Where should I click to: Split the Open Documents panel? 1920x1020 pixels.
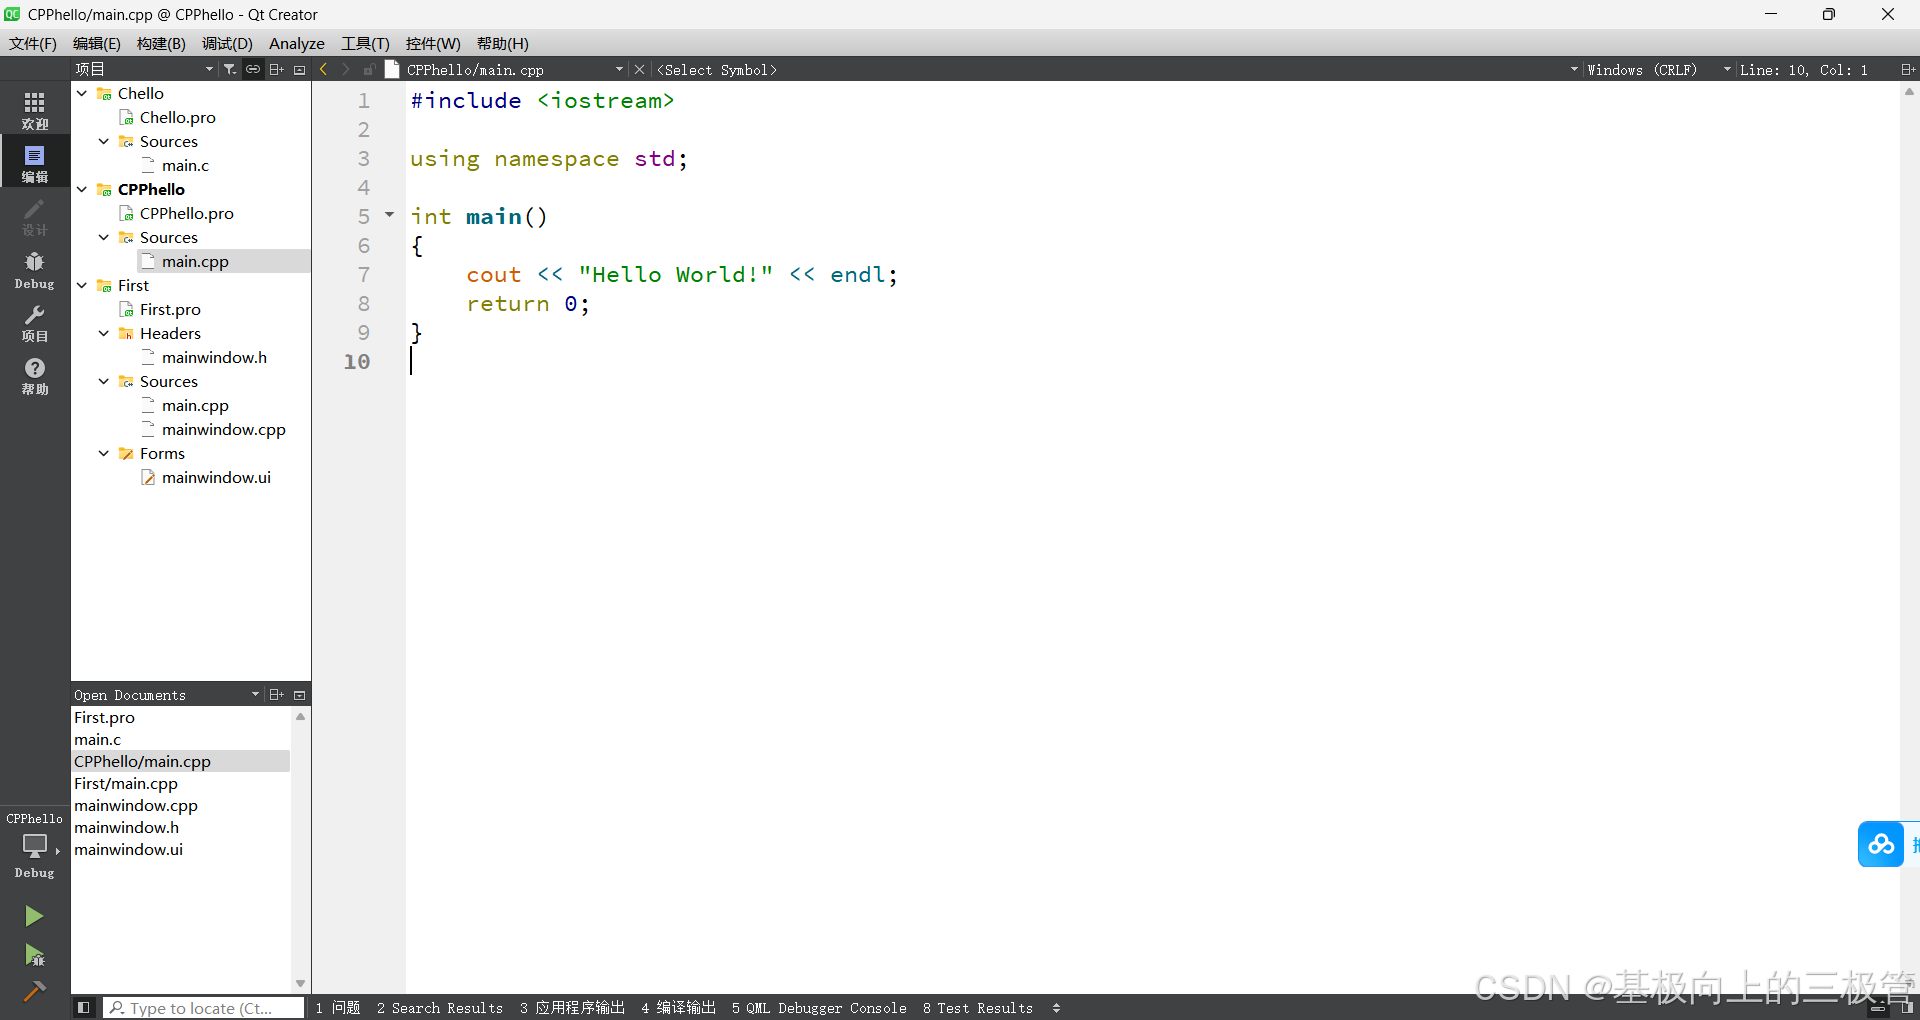coord(277,694)
